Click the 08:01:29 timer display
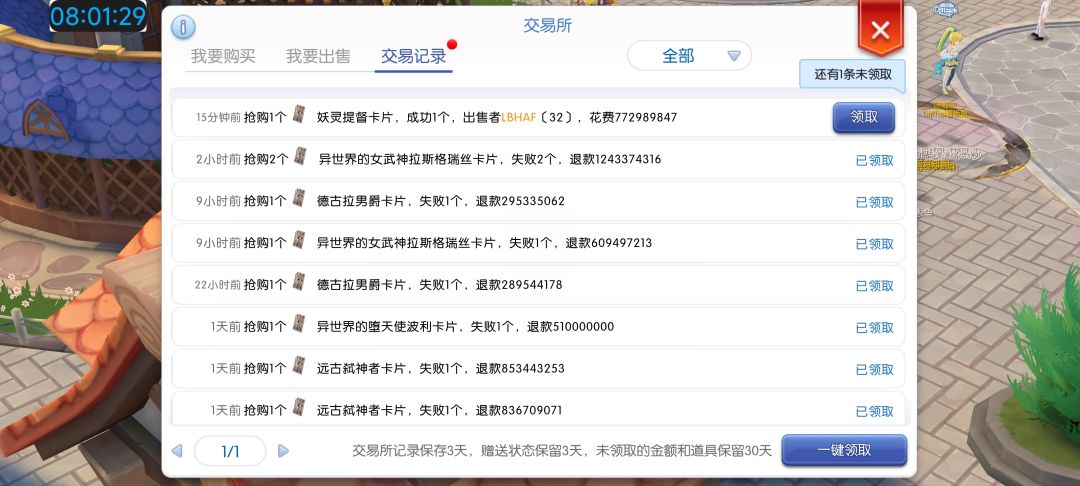This screenshot has width=1080, height=486. coord(98,16)
